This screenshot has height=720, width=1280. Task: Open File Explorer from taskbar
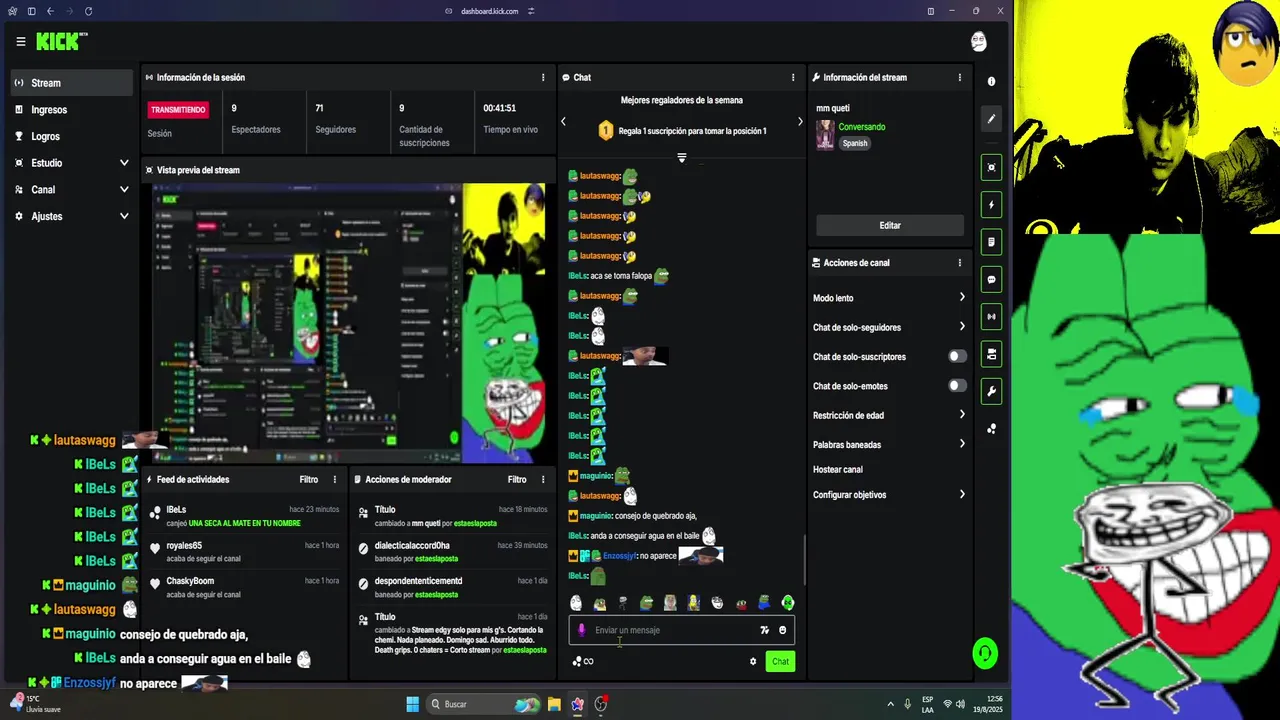point(554,704)
